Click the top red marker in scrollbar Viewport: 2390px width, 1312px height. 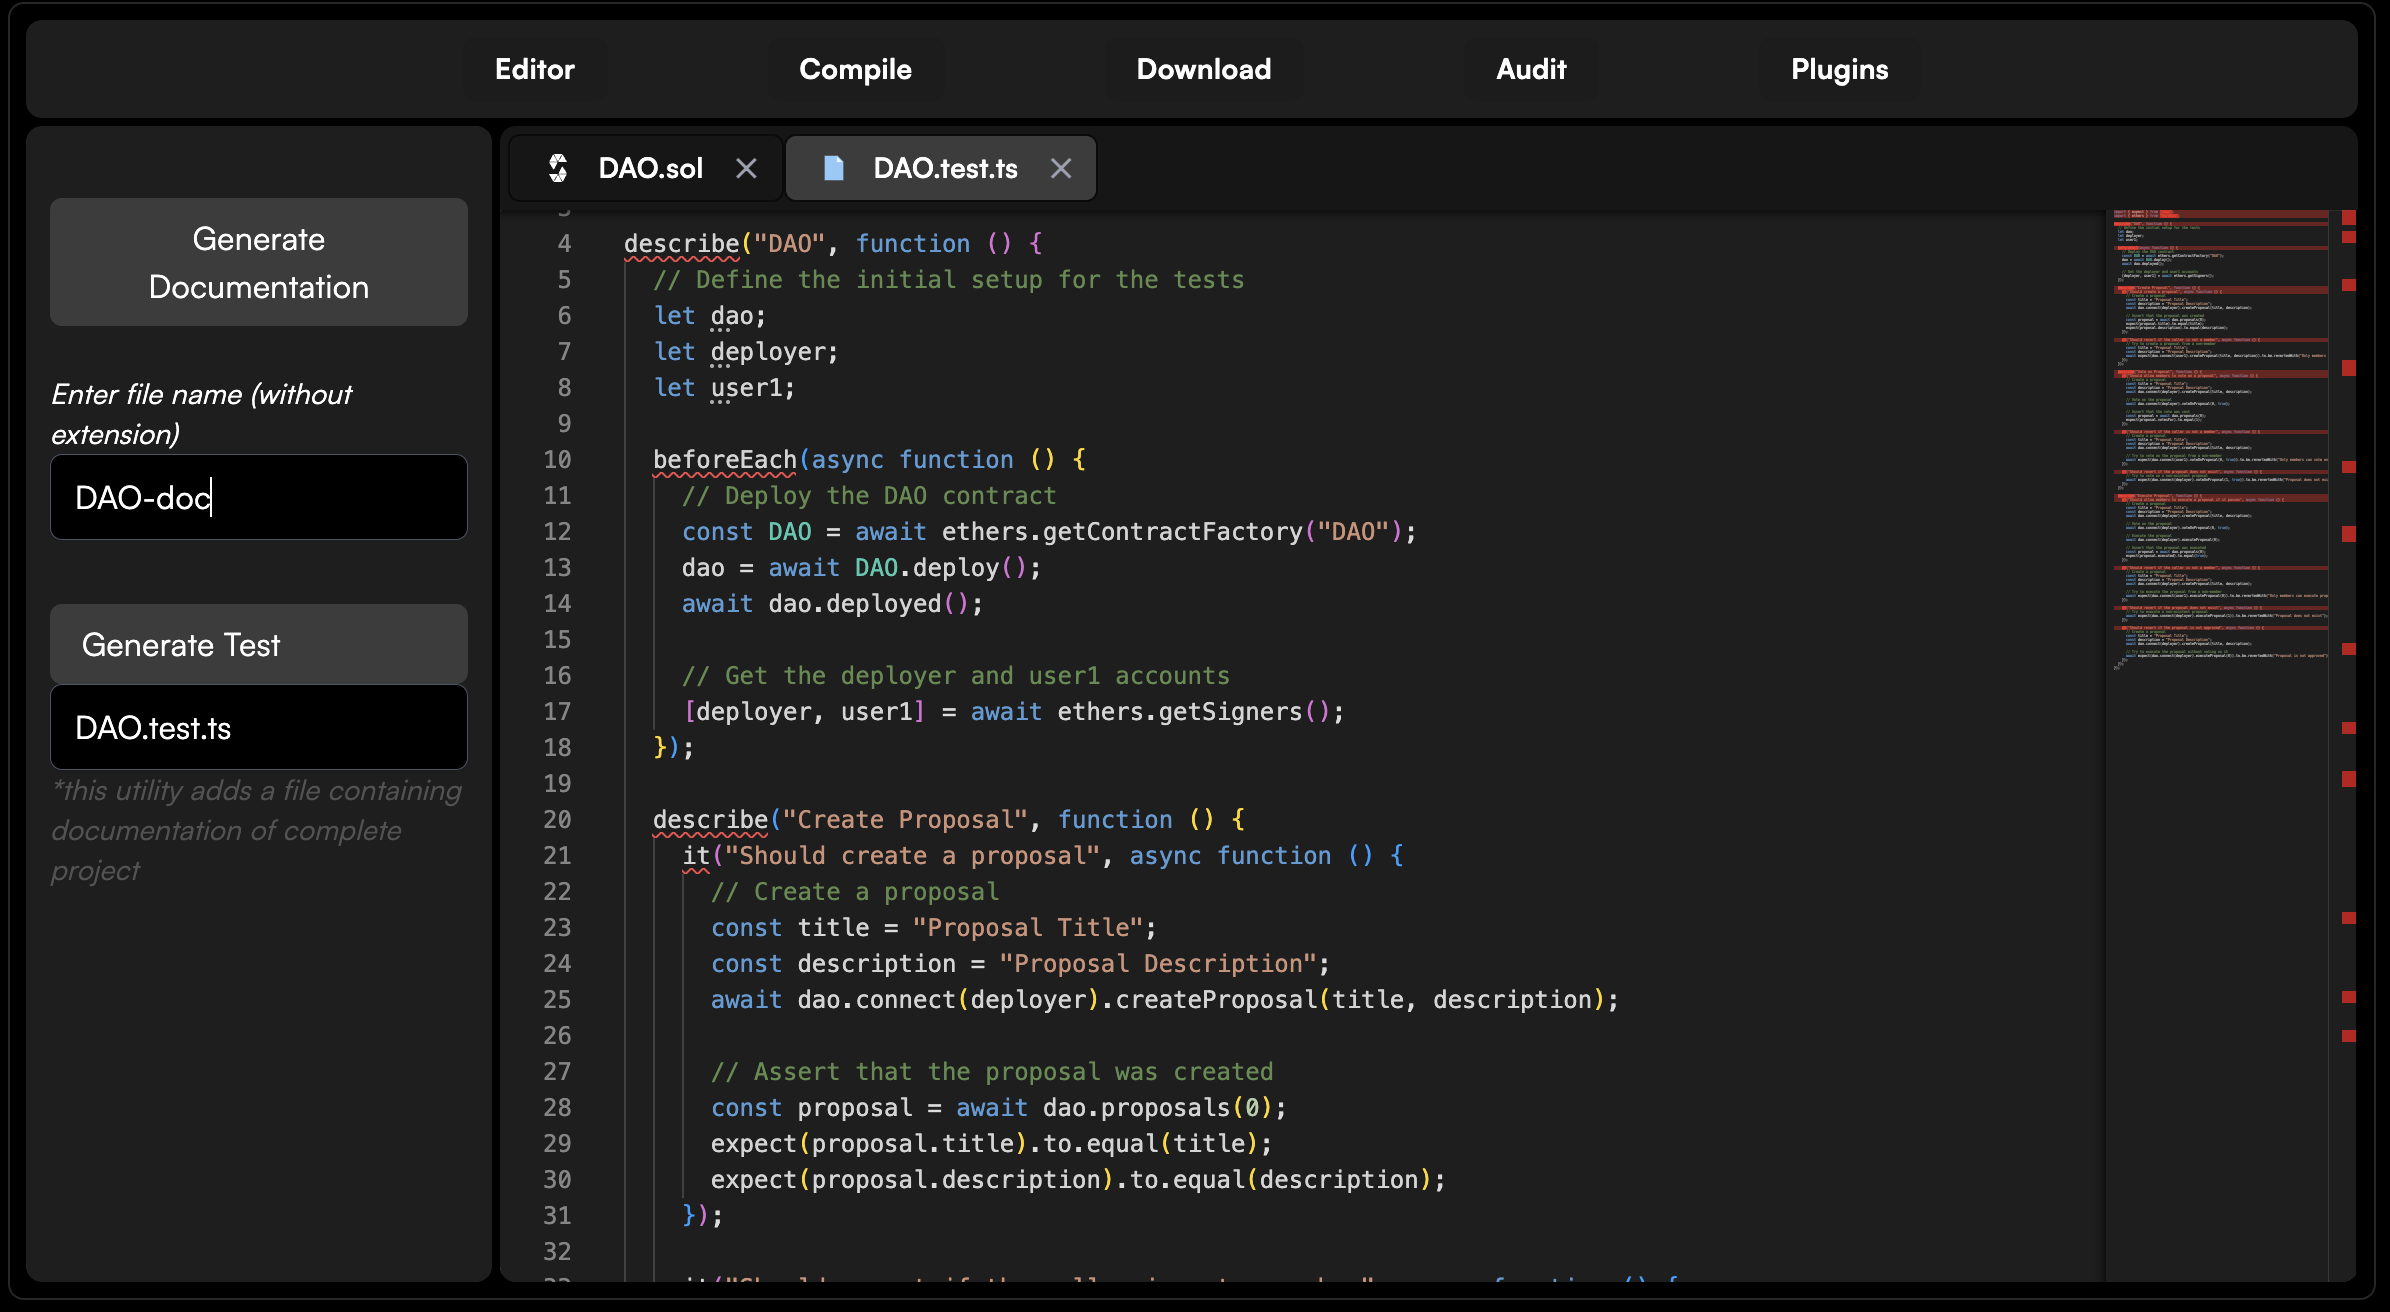[2348, 217]
